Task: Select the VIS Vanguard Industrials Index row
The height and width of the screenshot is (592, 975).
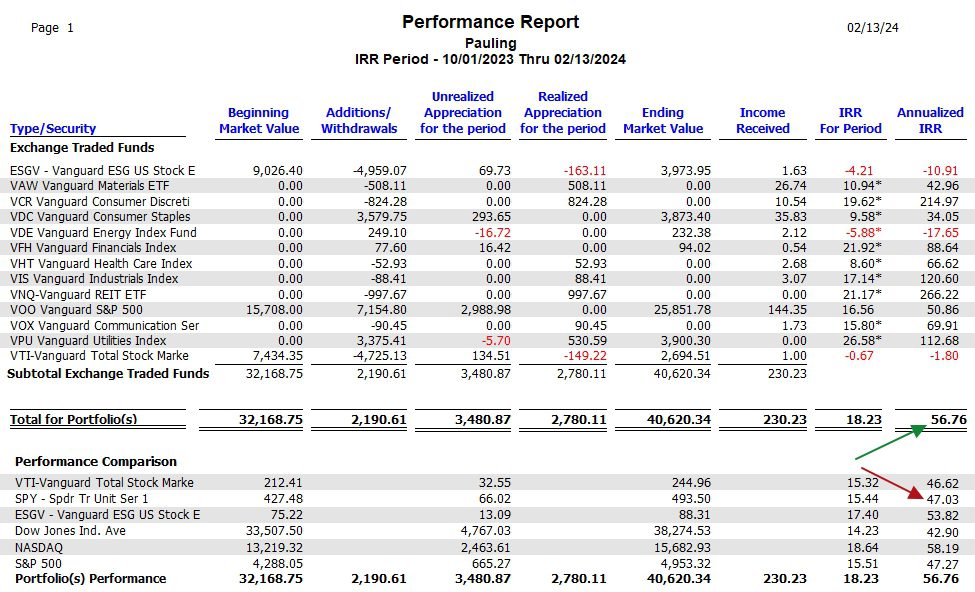Action: 488,279
